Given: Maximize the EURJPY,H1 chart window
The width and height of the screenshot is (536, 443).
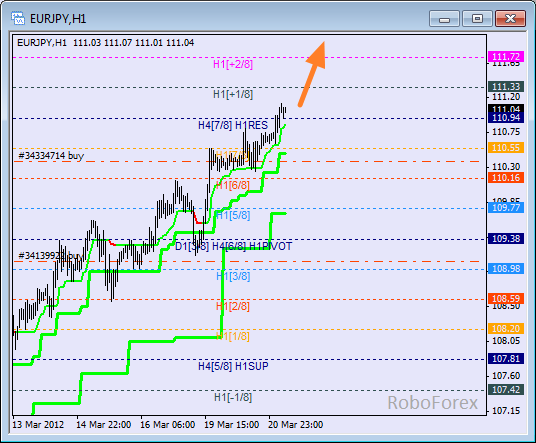Looking at the screenshot, I should pos(477,18).
